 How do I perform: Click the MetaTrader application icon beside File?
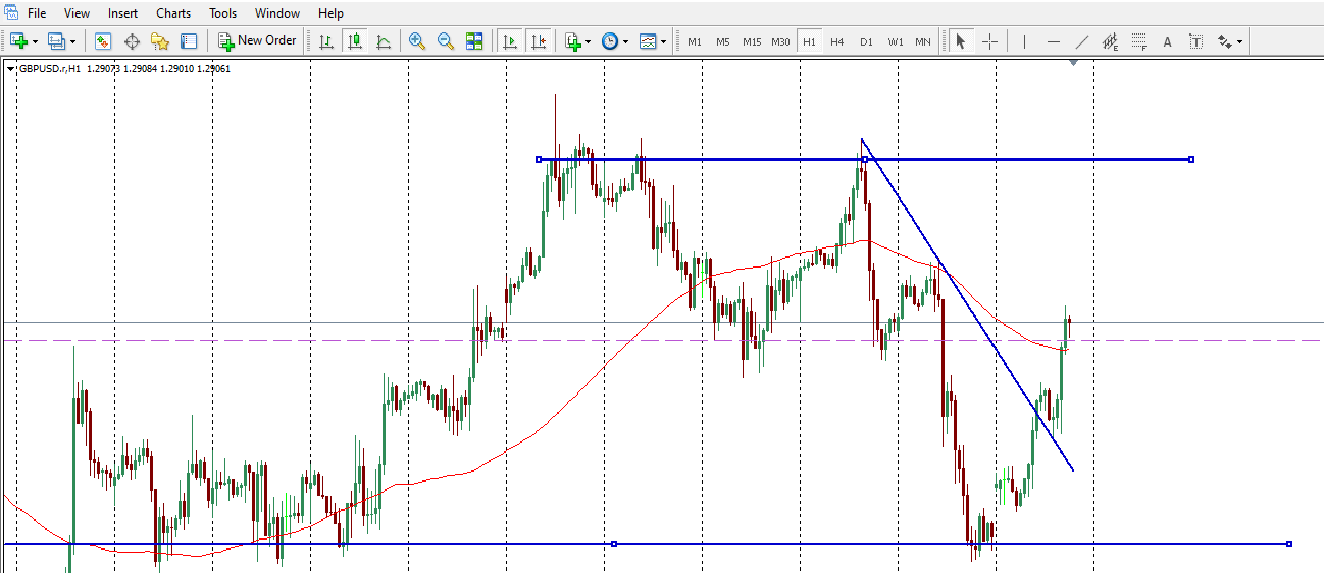click(11, 13)
